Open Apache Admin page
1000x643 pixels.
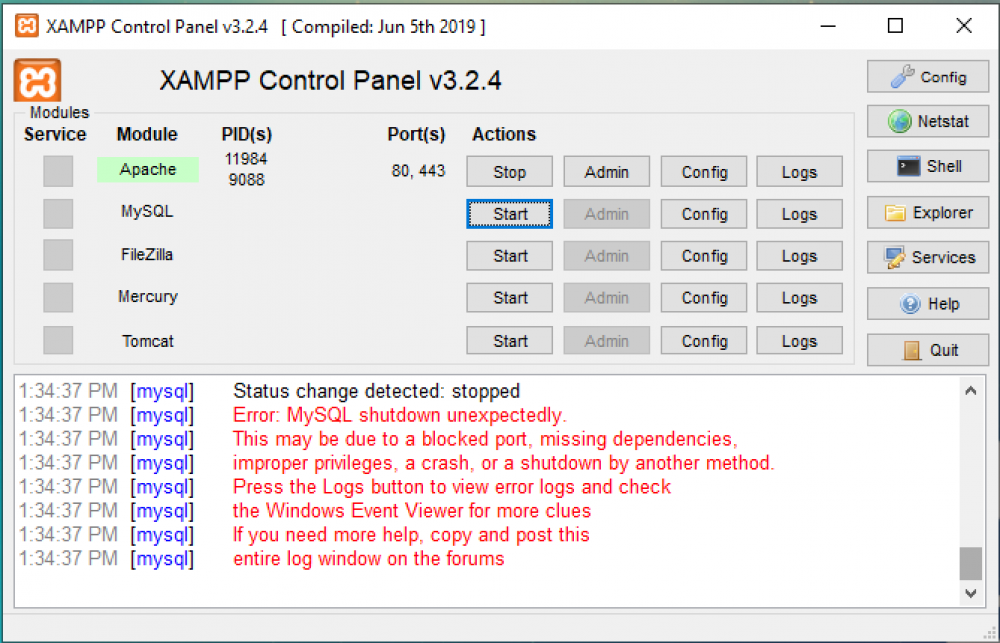[606, 172]
